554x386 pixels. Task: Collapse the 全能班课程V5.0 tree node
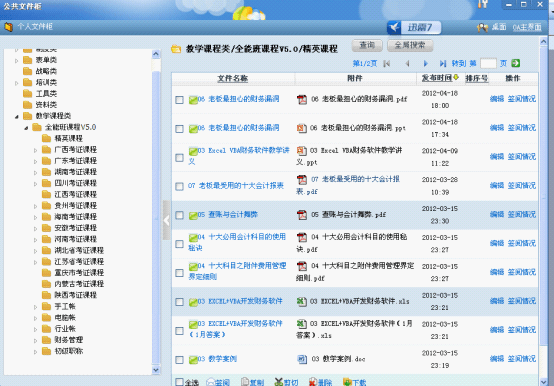pyautogui.click(x=26, y=128)
